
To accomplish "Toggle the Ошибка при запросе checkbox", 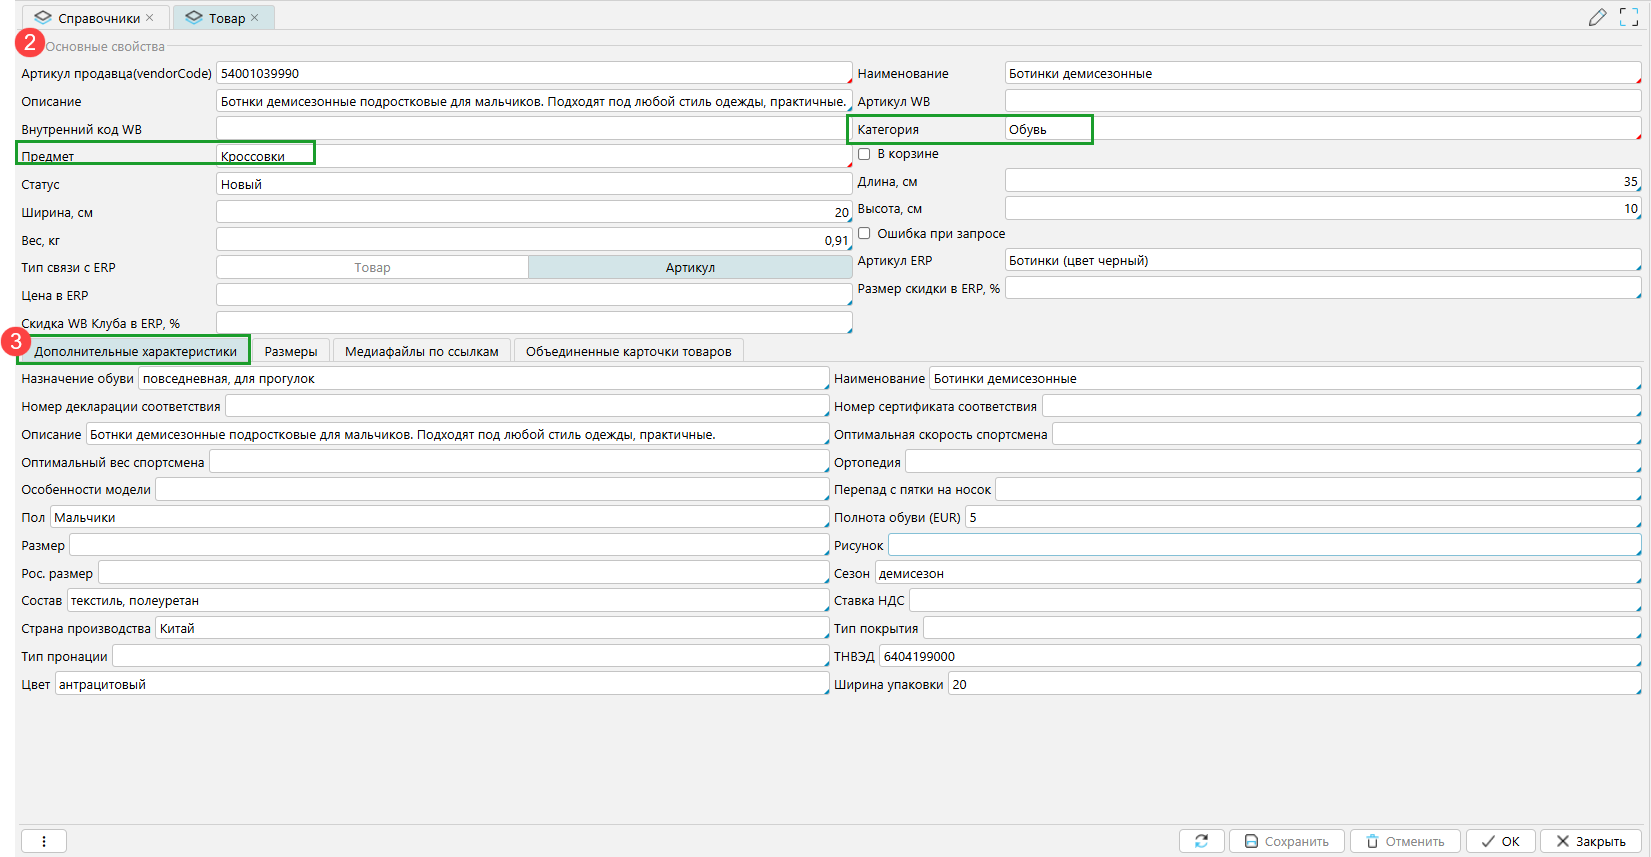I will click(864, 234).
